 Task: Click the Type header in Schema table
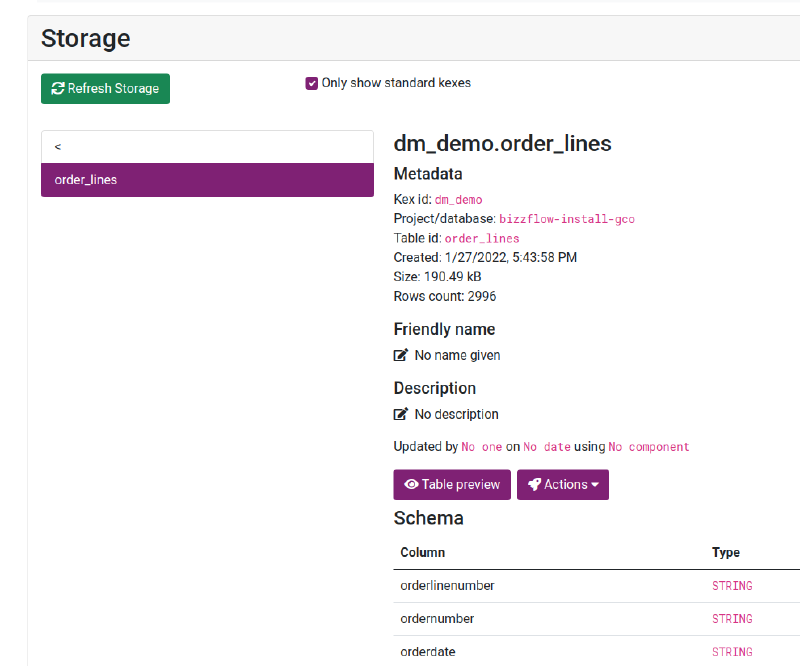(x=726, y=552)
